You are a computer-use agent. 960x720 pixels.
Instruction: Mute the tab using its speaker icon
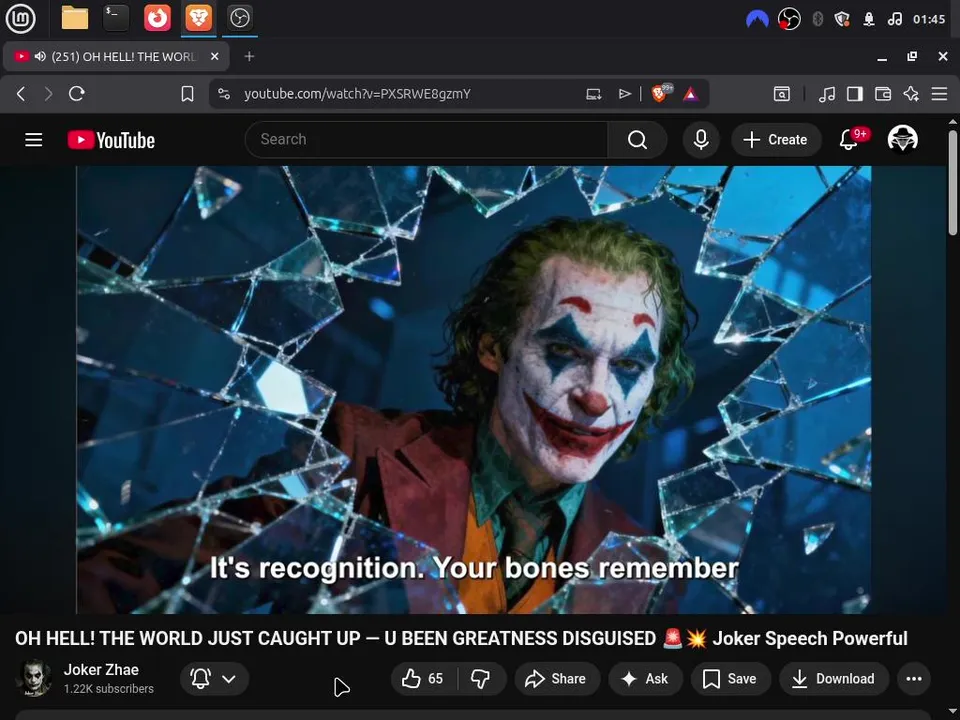(x=40, y=56)
